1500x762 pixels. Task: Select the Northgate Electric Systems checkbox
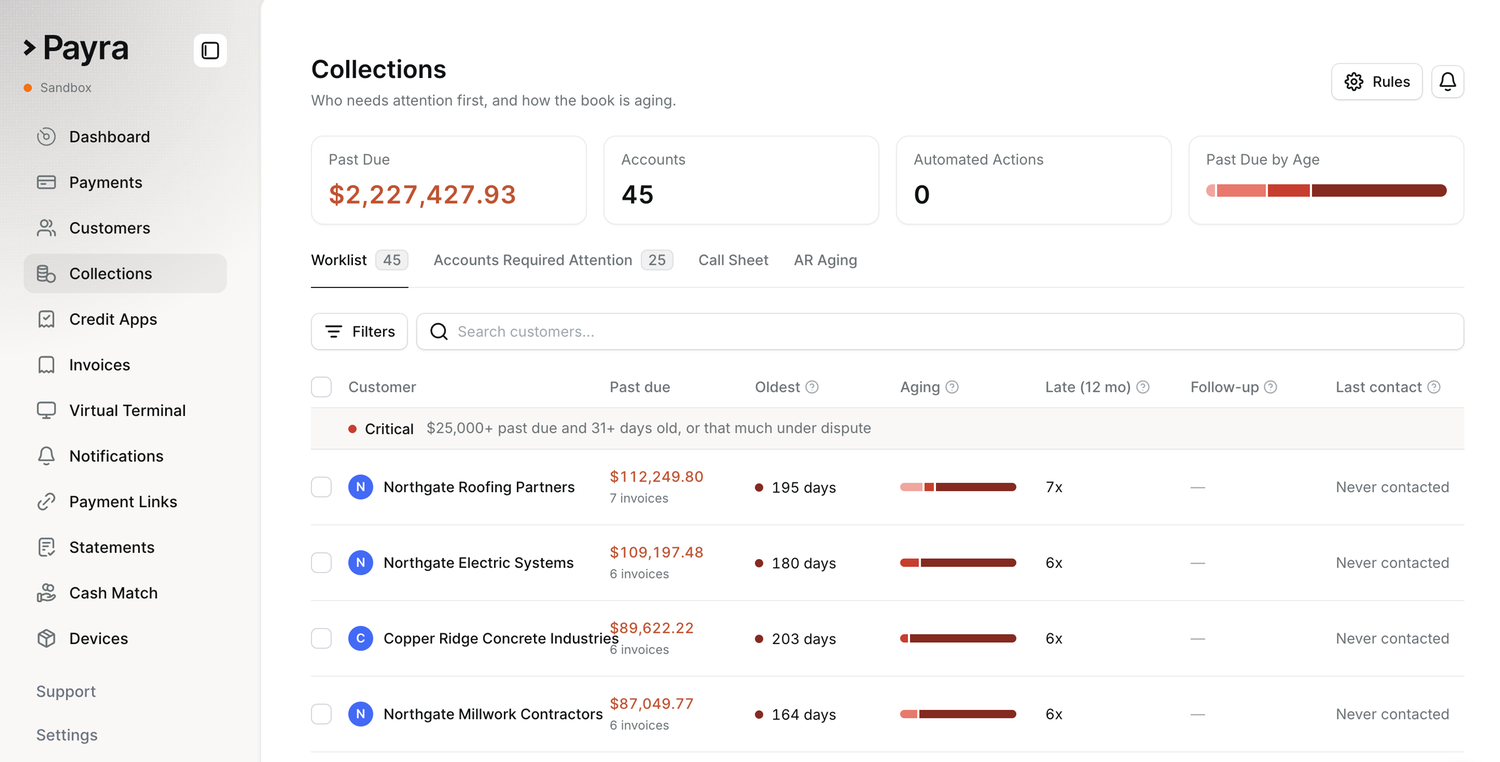coord(321,563)
